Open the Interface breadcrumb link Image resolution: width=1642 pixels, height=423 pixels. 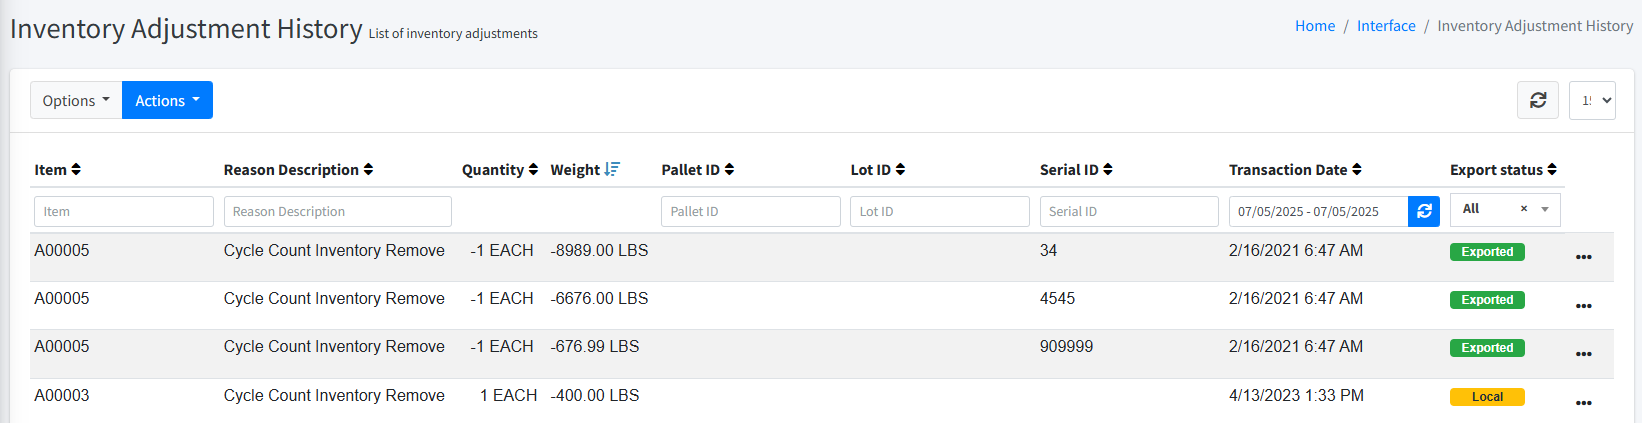1386,26
